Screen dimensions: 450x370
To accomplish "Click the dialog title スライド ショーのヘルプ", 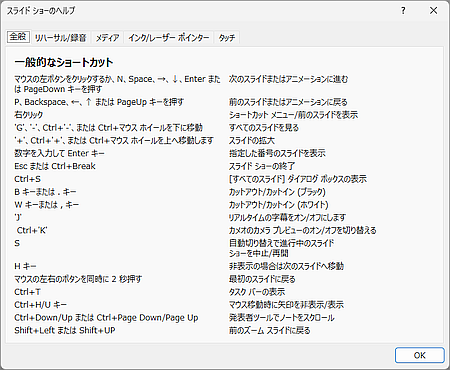I will pyautogui.click(x=41, y=11).
